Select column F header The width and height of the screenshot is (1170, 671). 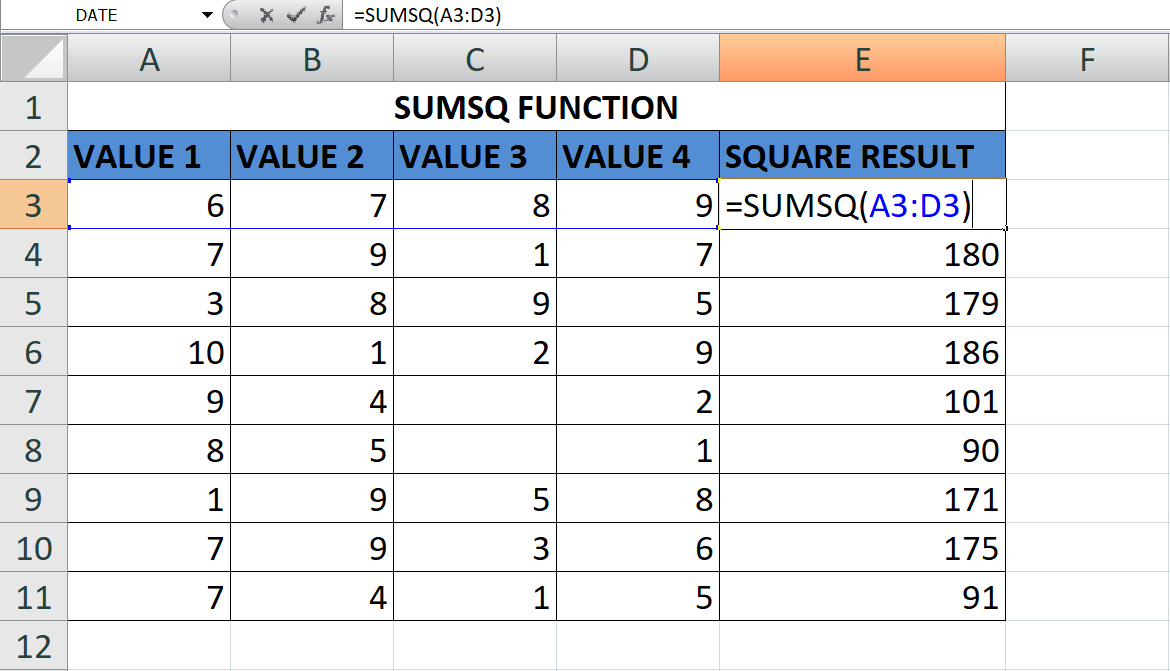click(x=1087, y=60)
